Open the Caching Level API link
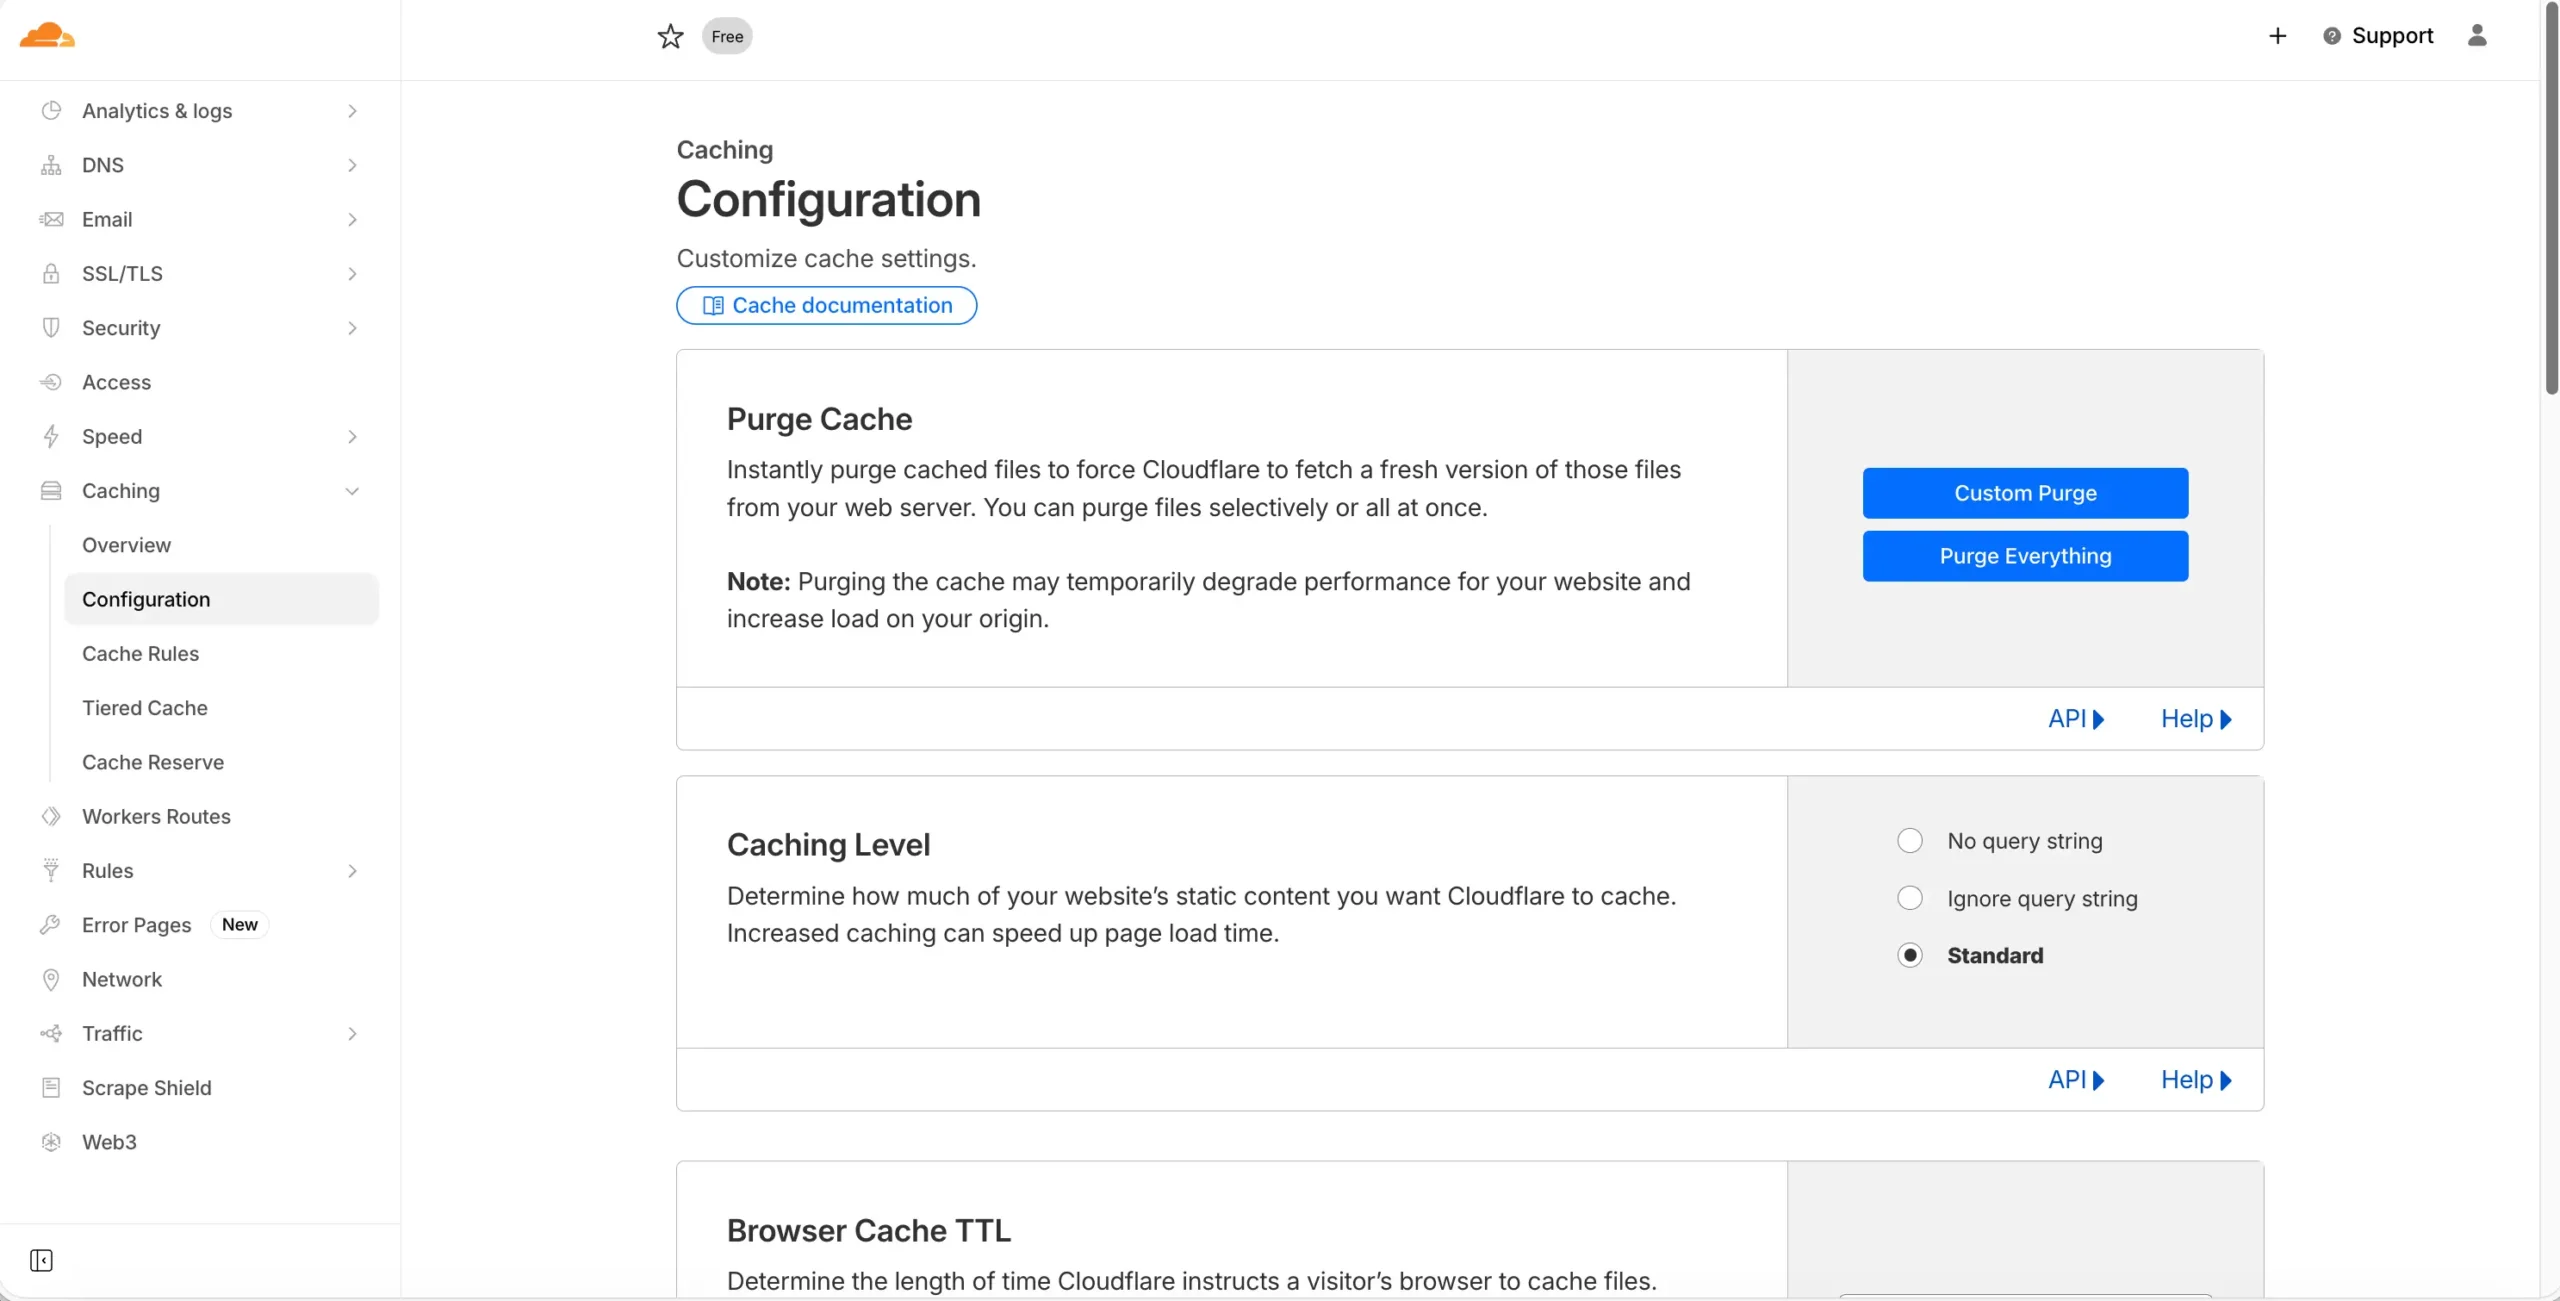The image size is (2560, 1301). (x=2076, y=1080)
